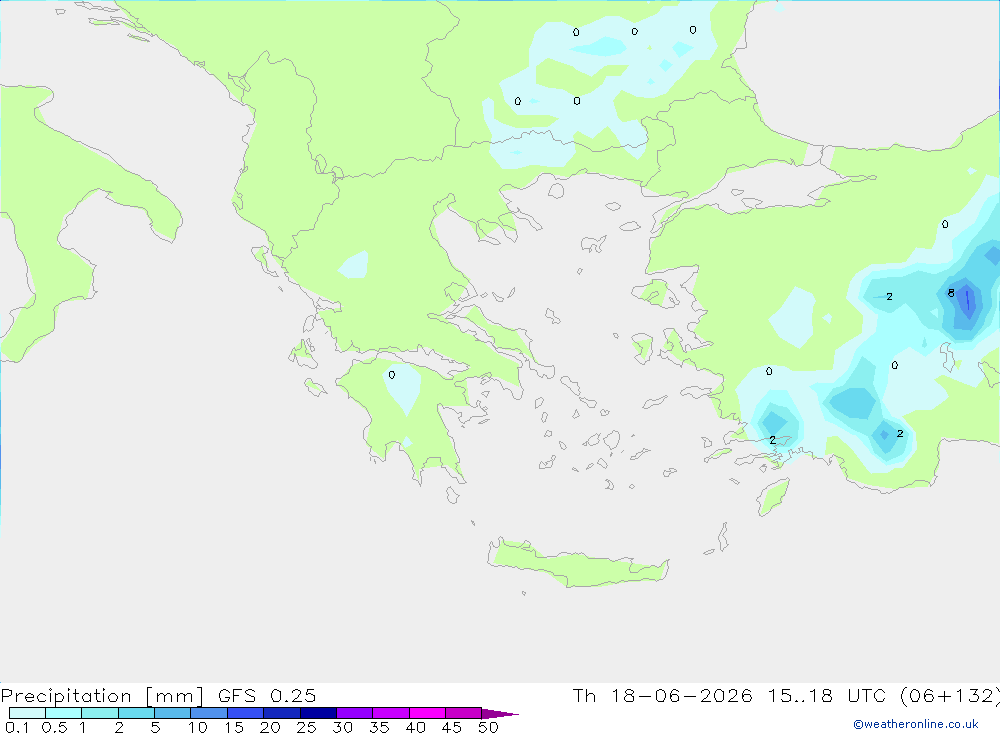Click the '0' value over the Peloponnese

[392, 374]
